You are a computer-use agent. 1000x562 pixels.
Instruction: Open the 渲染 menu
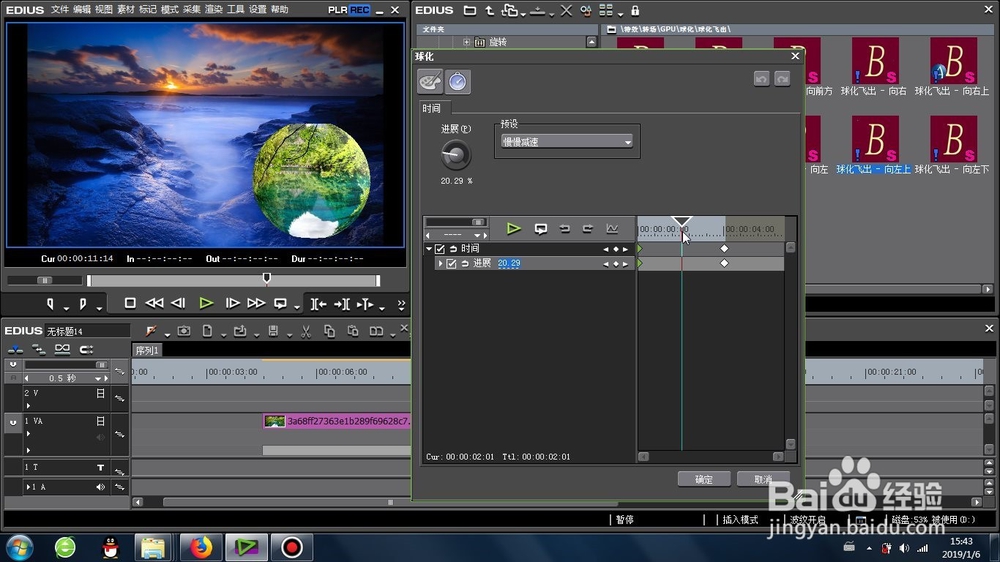[x=214, y=10]
